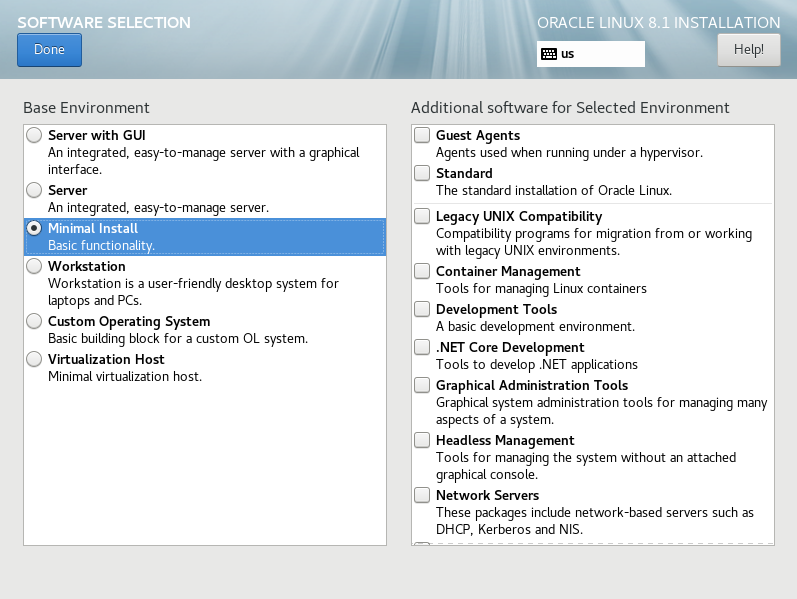Screen dimensions: 797x599
Task: Select Minimal Install radio button
Action: (x=34, y=228)
